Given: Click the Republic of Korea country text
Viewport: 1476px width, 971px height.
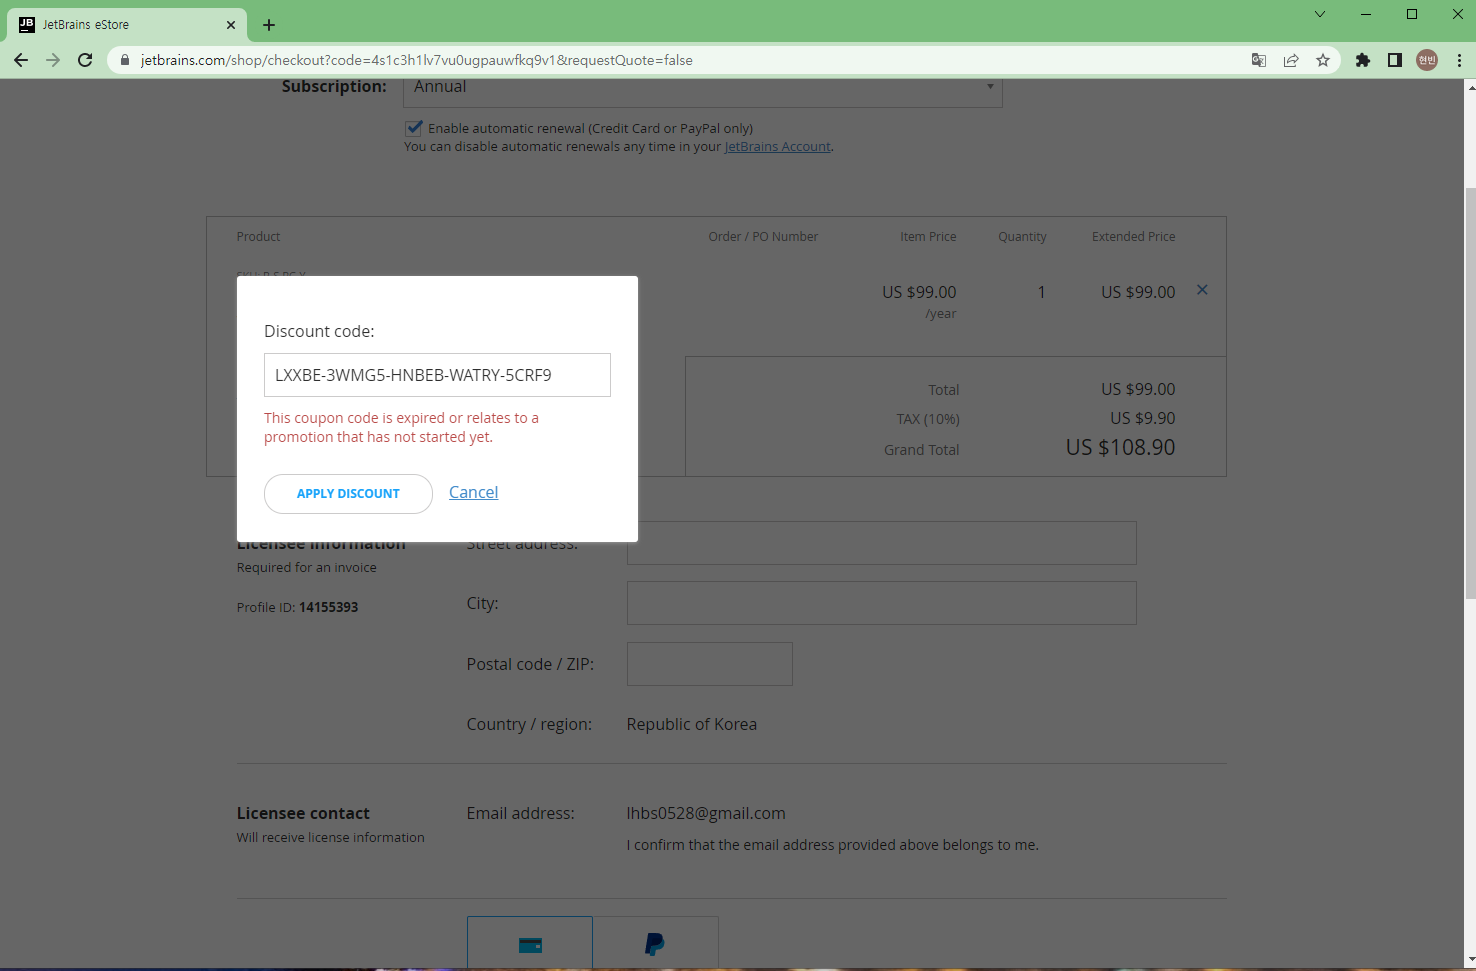Looking at the screenshot, I should [692, 724].
